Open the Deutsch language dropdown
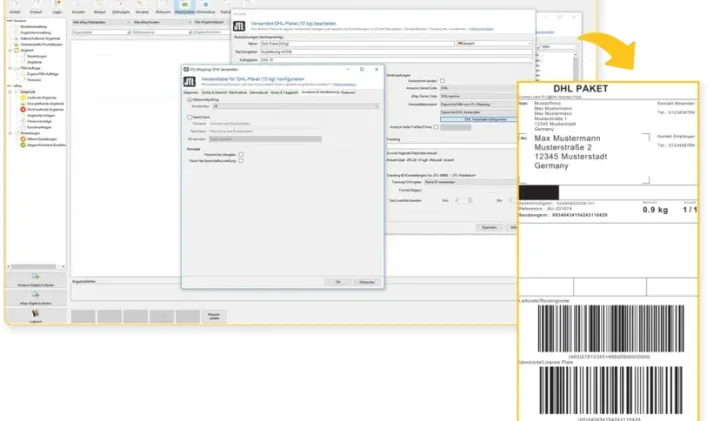The width and height of the screenshot is (720, 421). tap(494, 44)
